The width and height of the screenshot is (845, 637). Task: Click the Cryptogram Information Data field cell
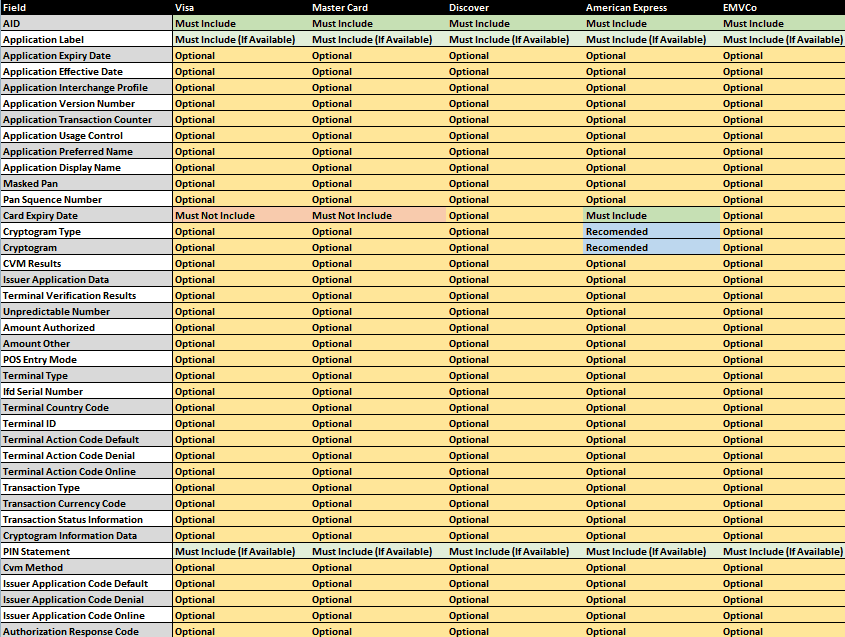tap(86, 535)
